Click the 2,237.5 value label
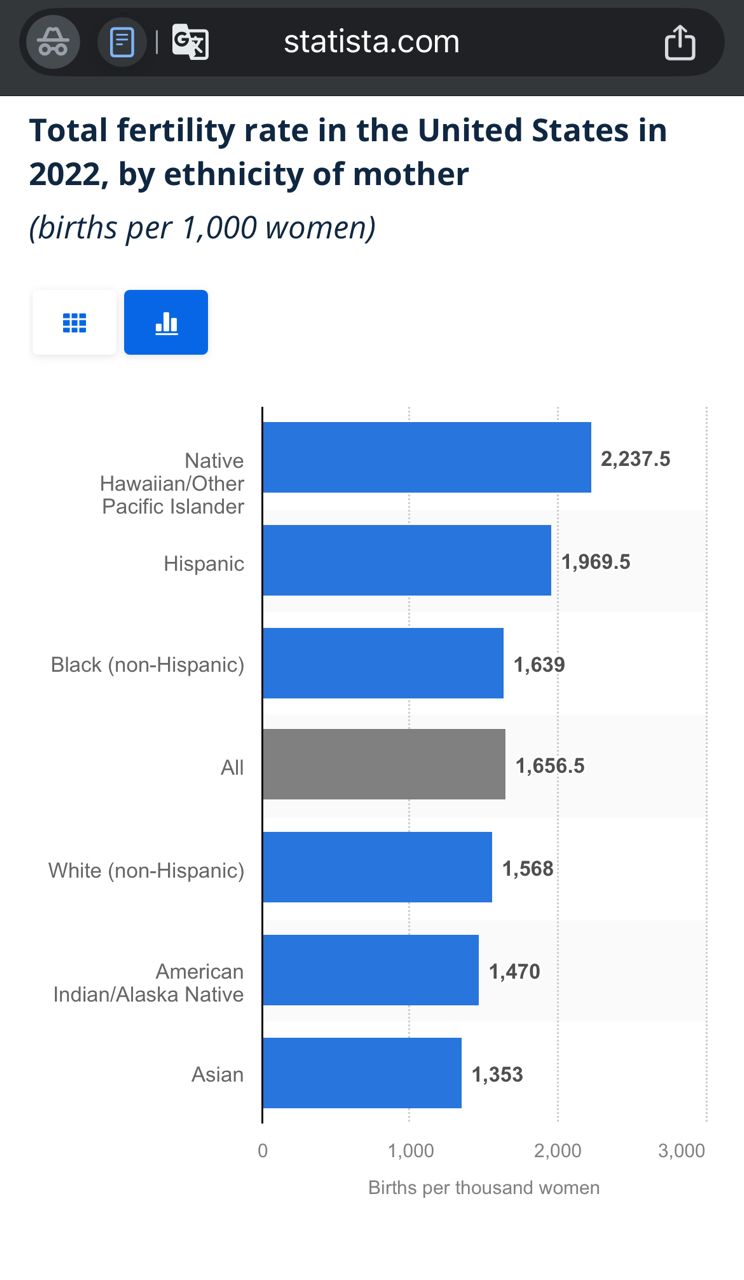The height and width of the screenshot is (1280, 744). pos(635,459)
